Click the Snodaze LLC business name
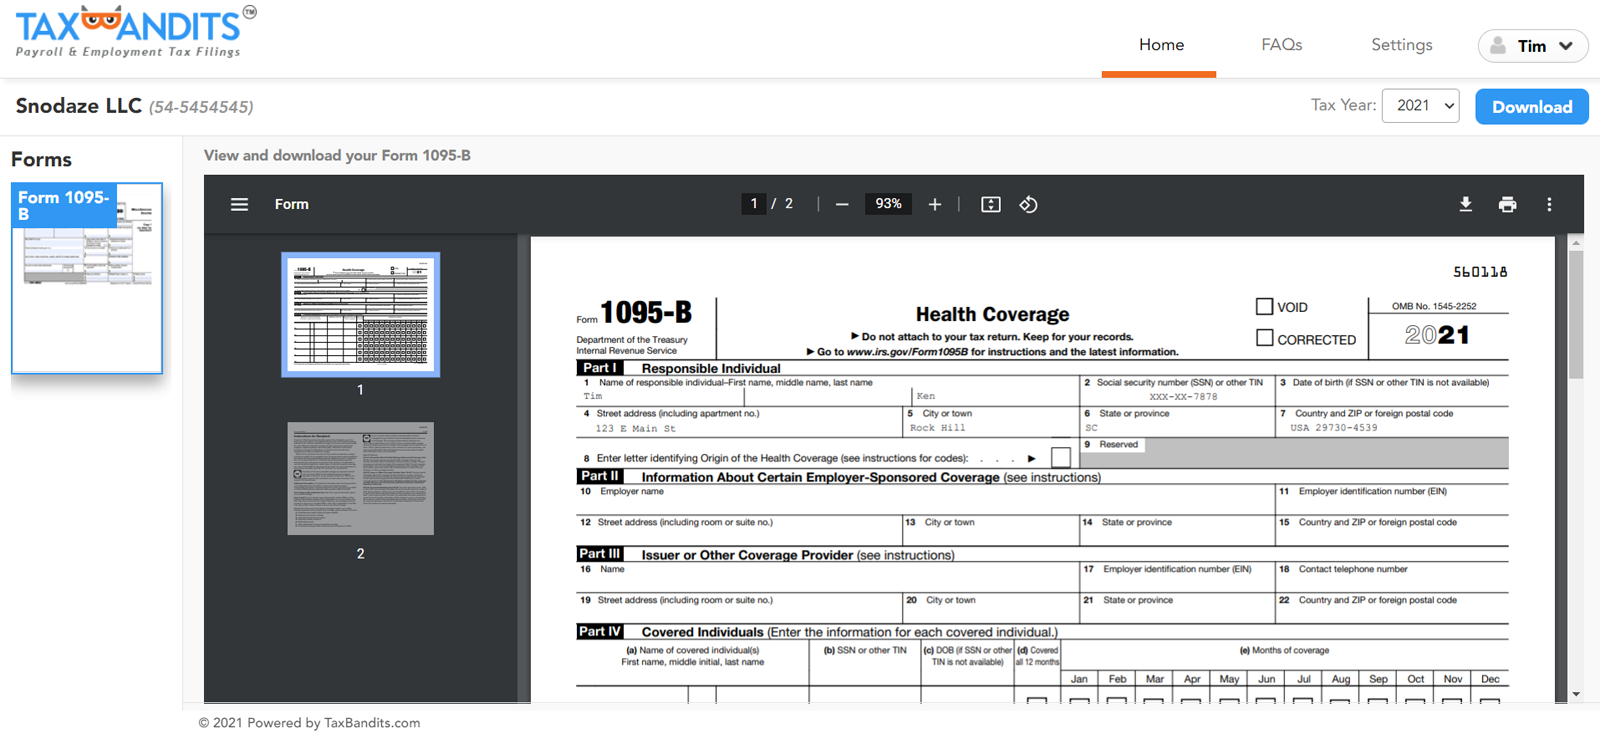This screenshot has height=754, width=1600. tap(78, 105)
